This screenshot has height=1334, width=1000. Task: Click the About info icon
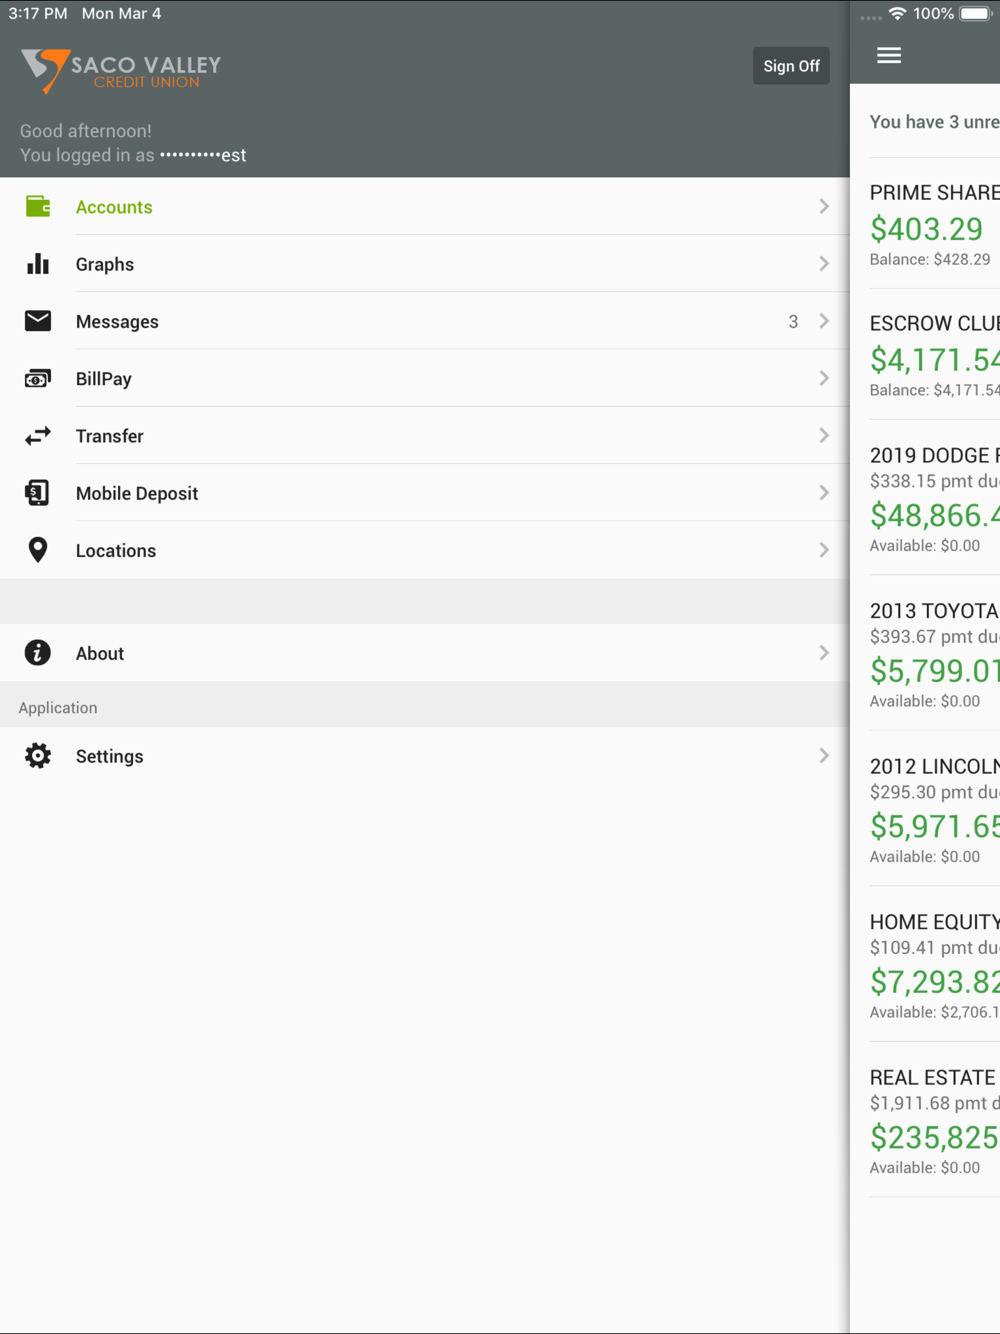point(38,653)
